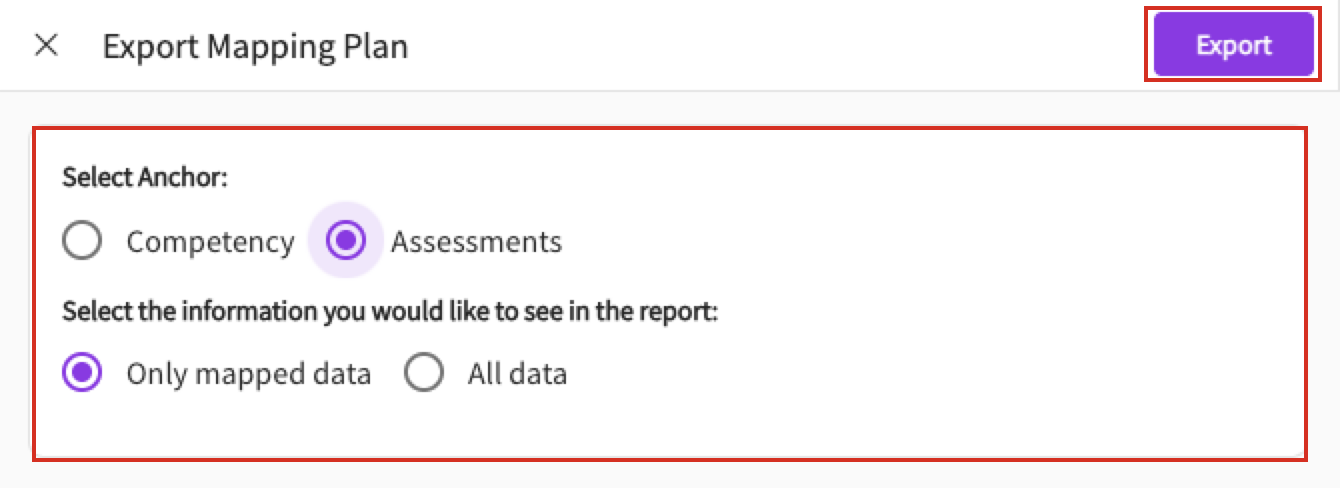The width and height of the screenshot is (1340, 488).
Task: Click the word "Mapping" in the title
Action: pyautogui.click(x=254, y=47)
